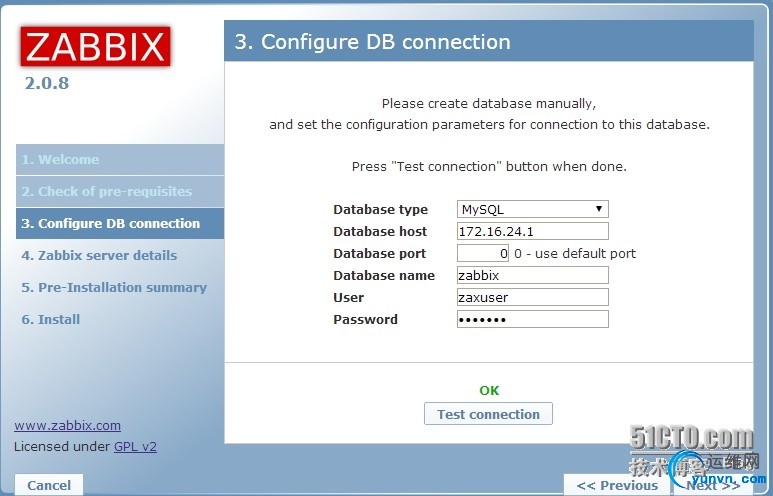The width and height of the screenshot is (773, 496).
Task: Click the Cancel button
Action: click(x=49, y=485)
